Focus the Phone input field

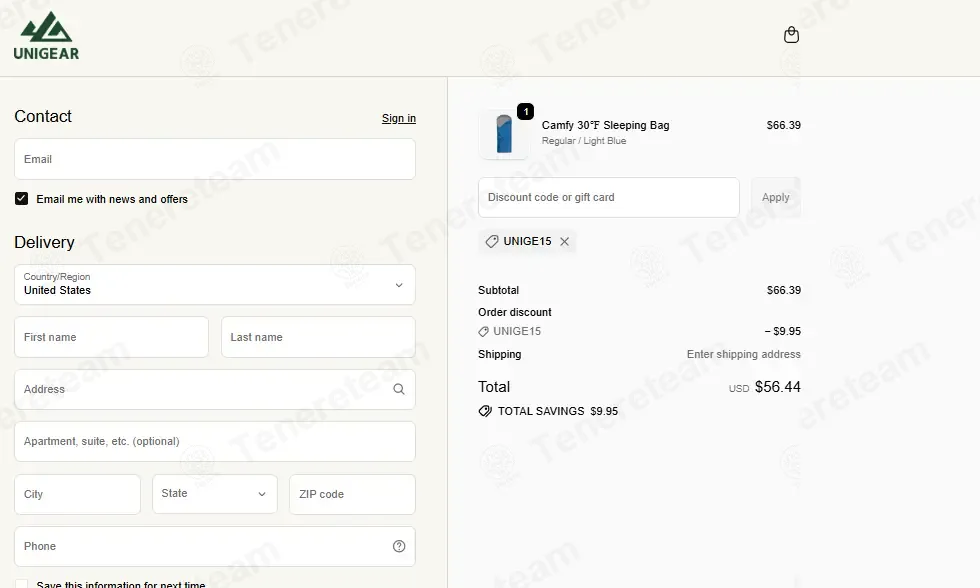(x=215, y=546)
